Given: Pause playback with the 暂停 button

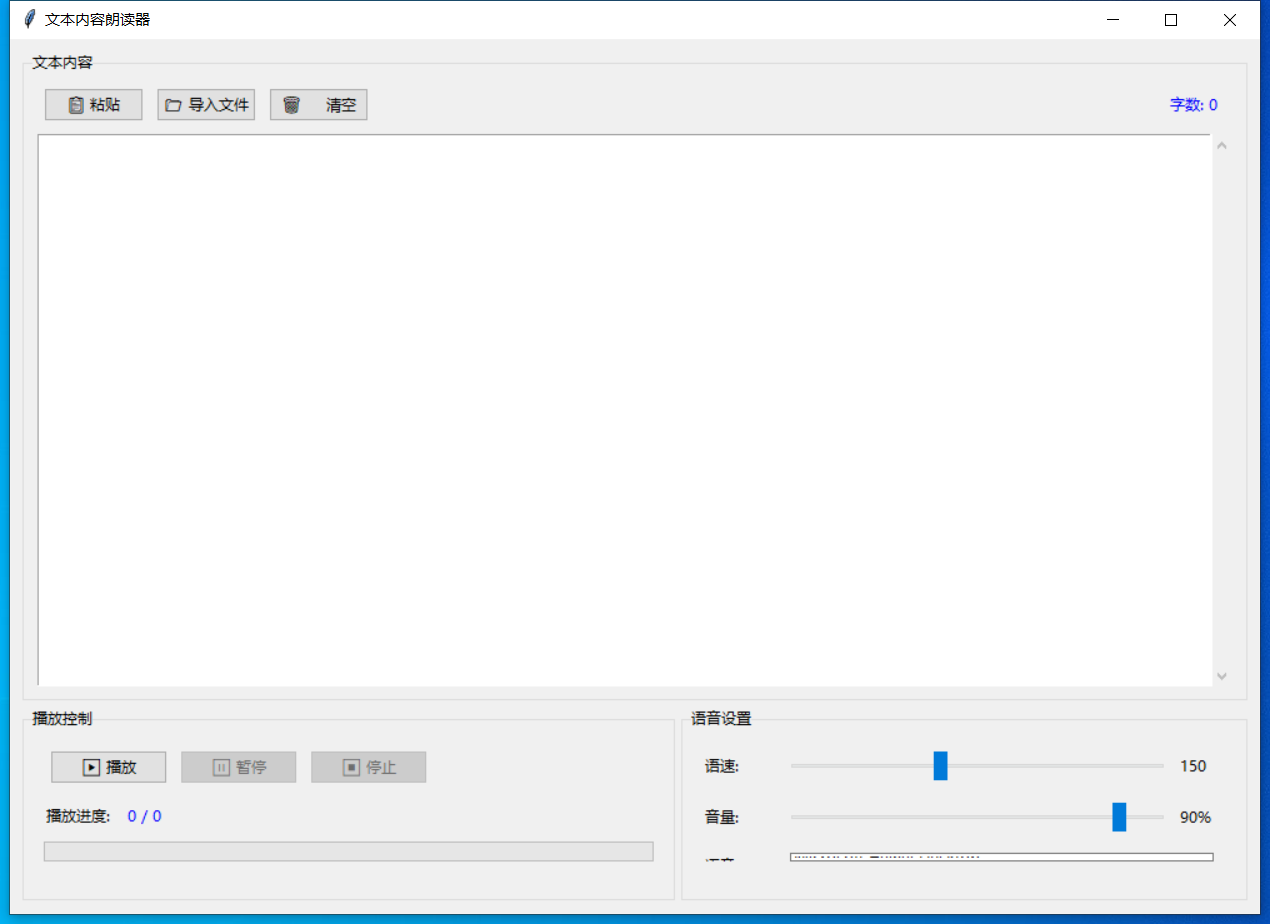Looking at the screenshot, I should 239,767.
